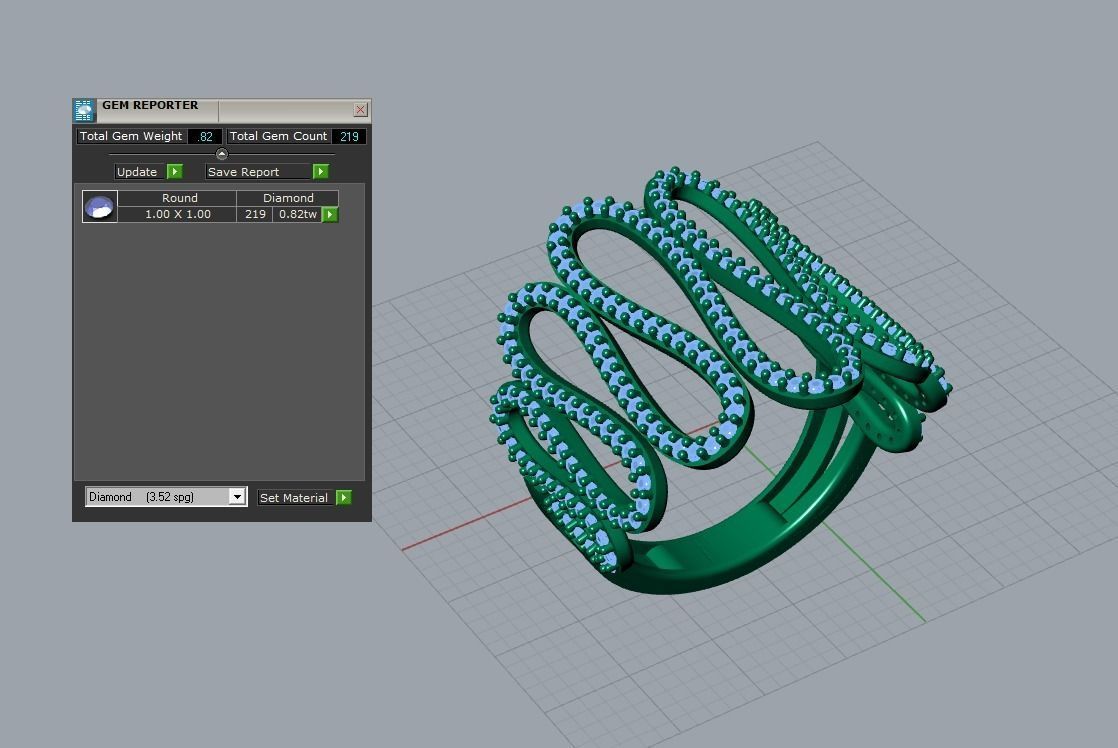Viewport: 1118px width, 748px height.
Task: Click the green arrow beside 0.82tw
Action: pos(329,215)
